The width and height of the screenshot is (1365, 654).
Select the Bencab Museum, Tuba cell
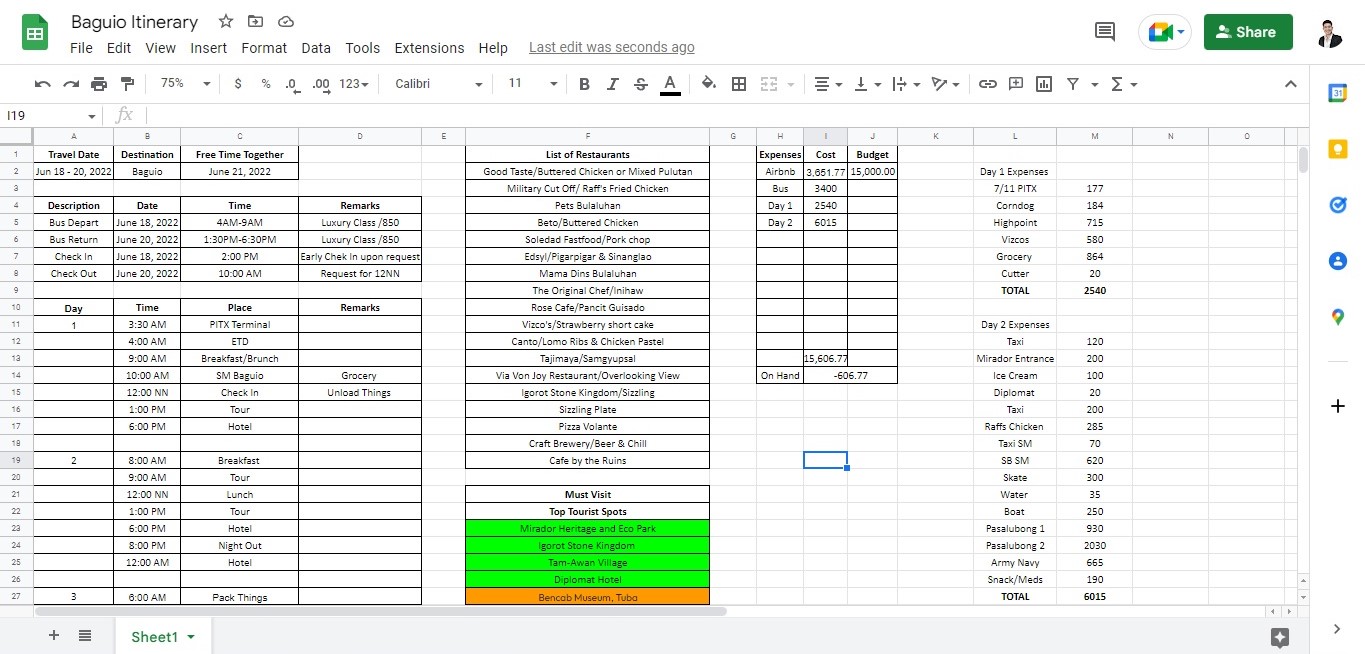588,597
